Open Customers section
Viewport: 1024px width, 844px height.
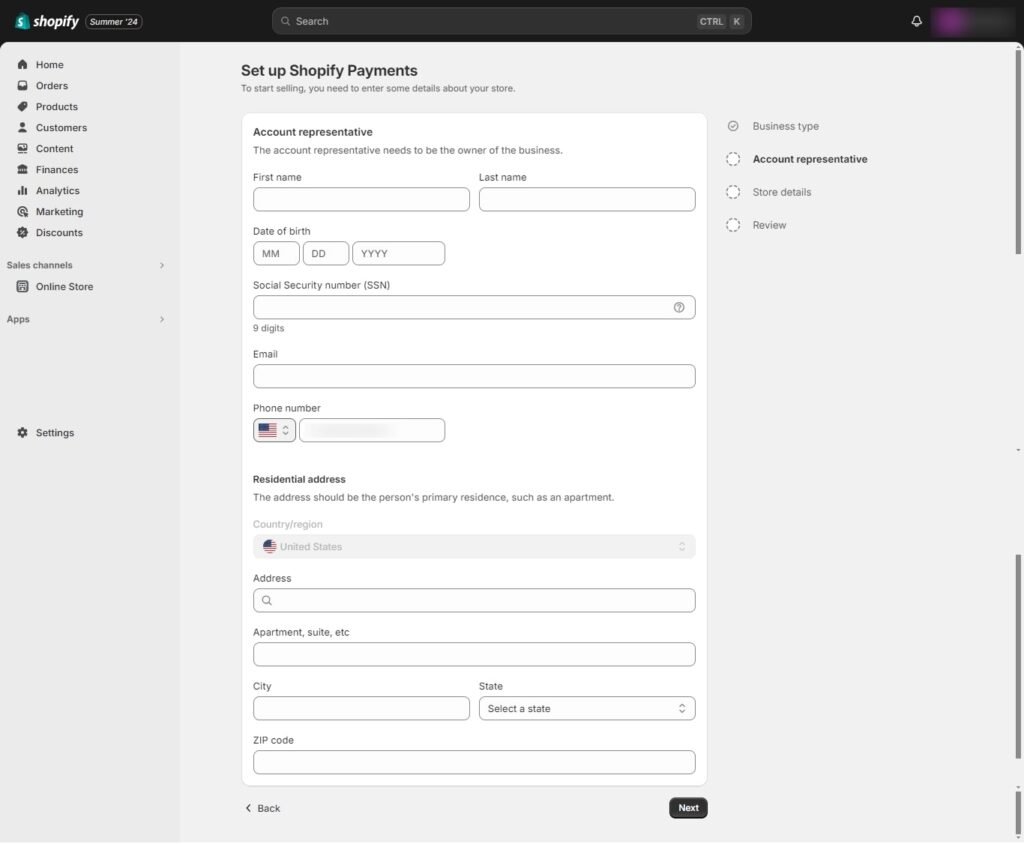pyautogui.click(x=61, y=127)
